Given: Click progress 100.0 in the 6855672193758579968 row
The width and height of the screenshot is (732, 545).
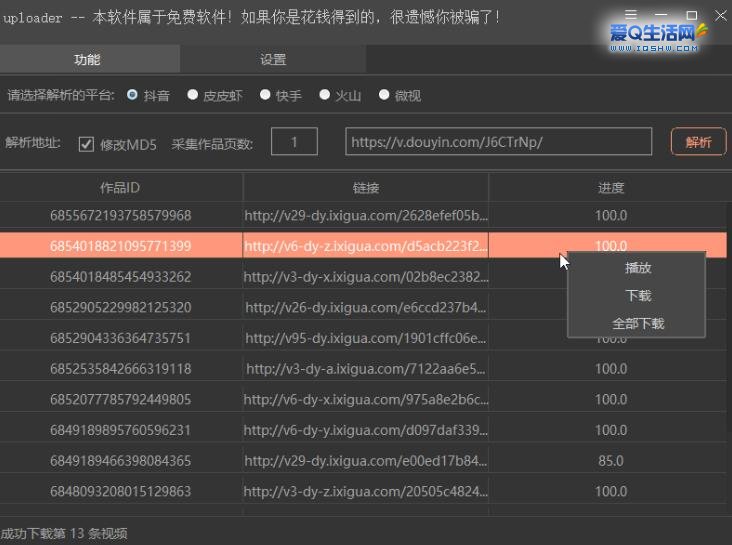Looking at the screenshot, I should coord(611,215).
